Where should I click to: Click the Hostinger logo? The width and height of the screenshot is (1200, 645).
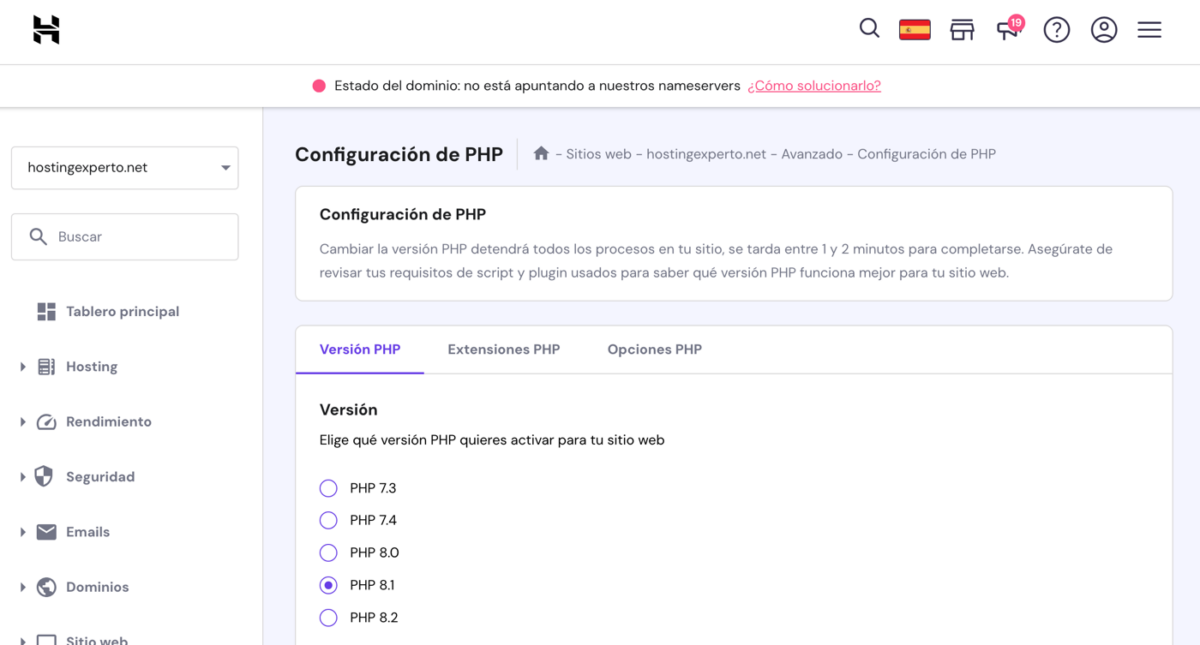tap(45, 29)
